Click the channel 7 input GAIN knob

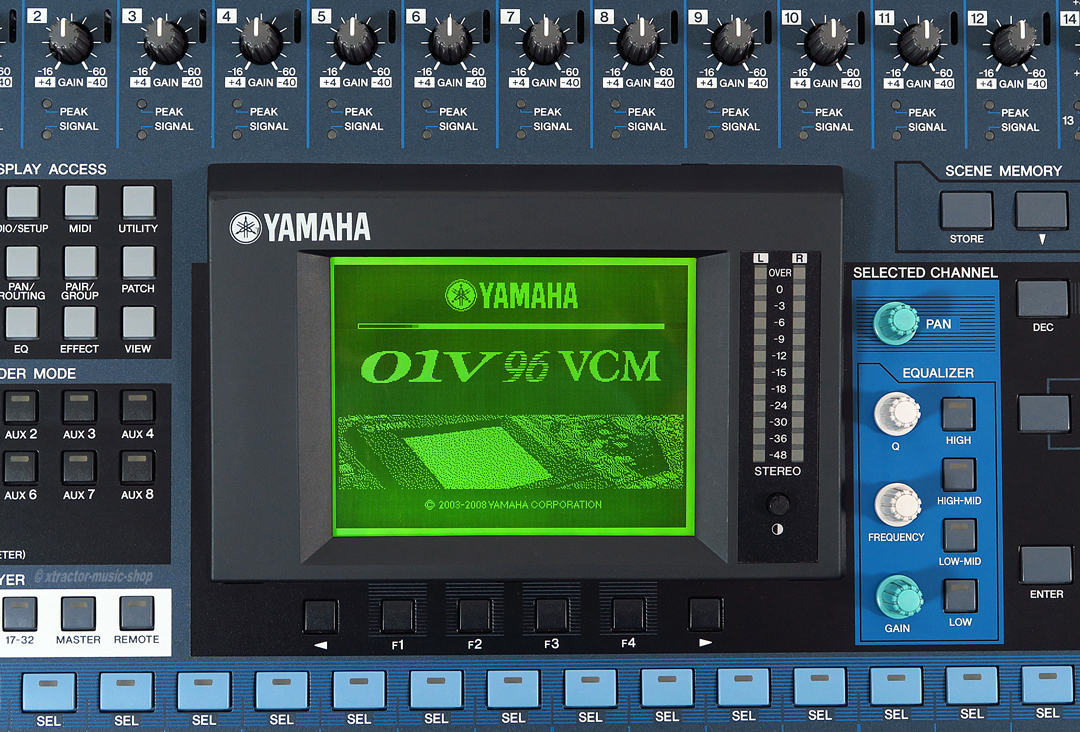coord(544,42)
